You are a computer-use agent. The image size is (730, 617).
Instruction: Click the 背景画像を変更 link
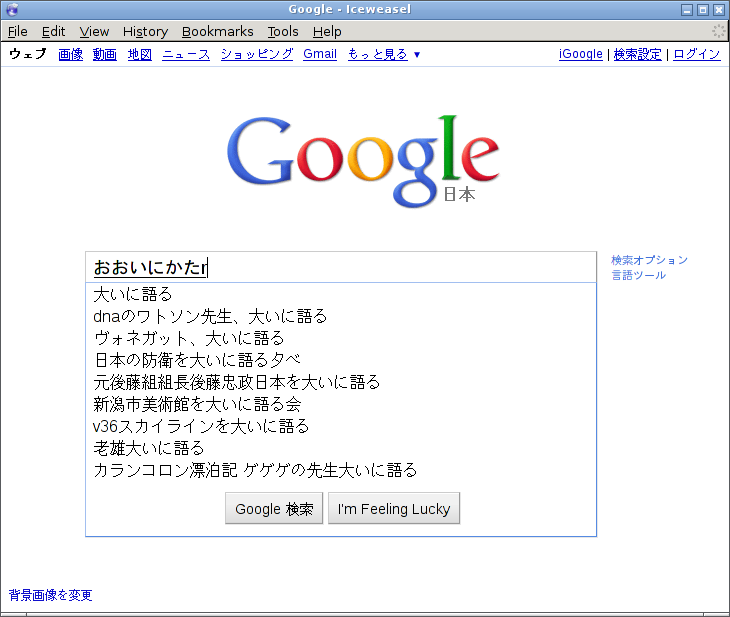click(x=51, y=595)
